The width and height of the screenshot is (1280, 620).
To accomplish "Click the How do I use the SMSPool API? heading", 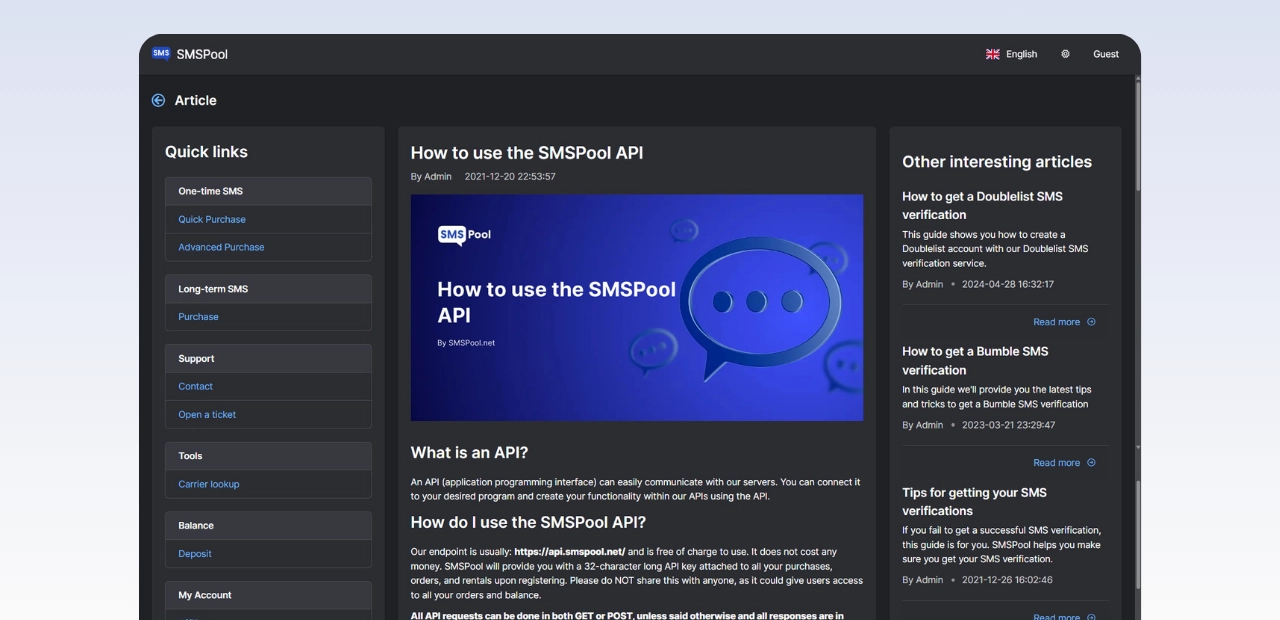I will click(528, 522).
